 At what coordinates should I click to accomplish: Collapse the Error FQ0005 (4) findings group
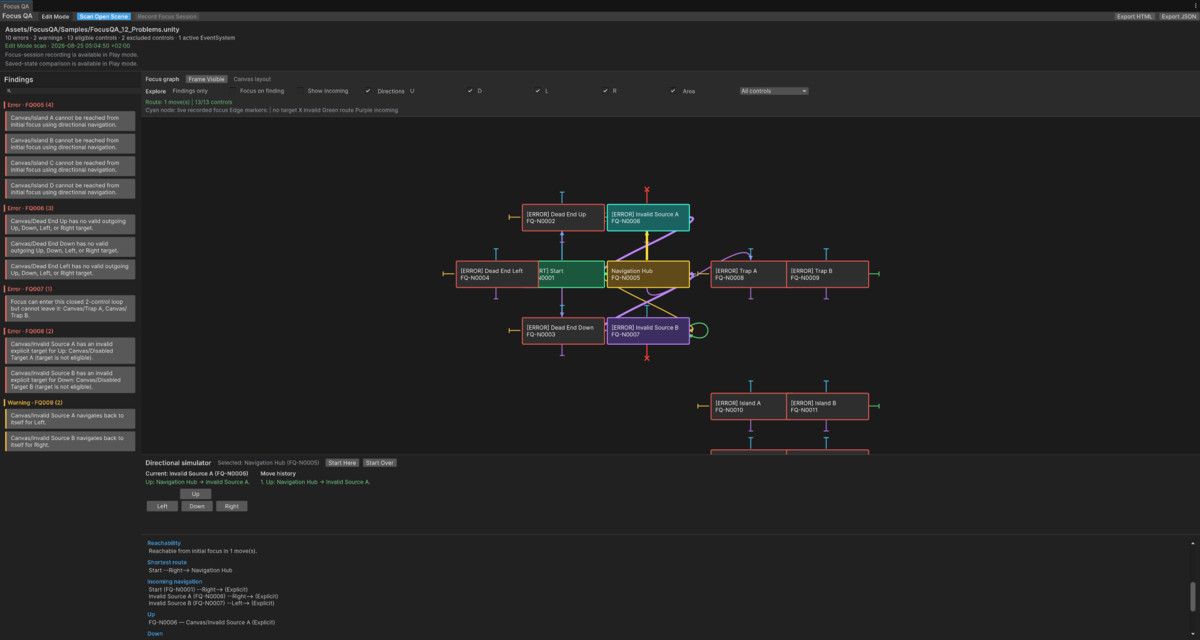29,105
